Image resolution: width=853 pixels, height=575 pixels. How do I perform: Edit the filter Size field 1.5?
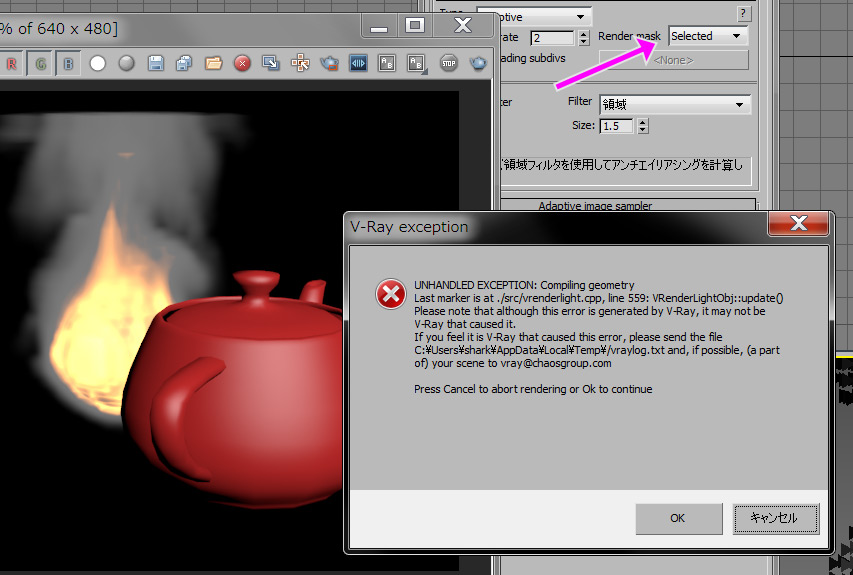[x=616, y=126]
